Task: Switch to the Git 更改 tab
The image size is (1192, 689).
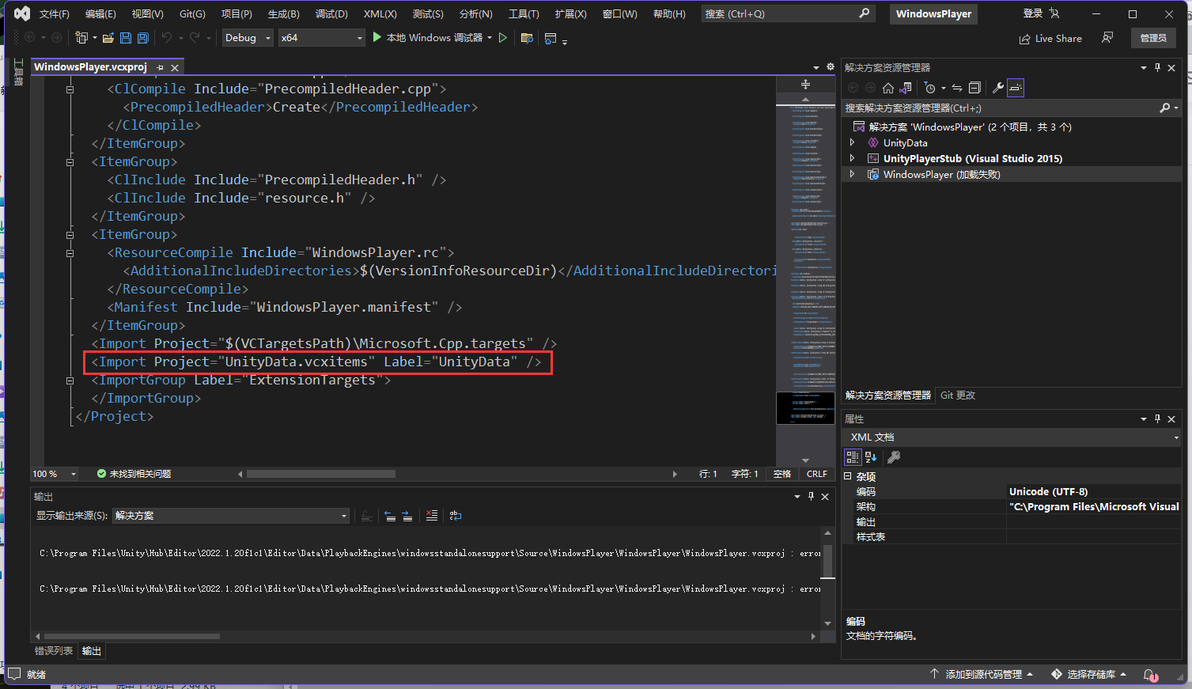Action: pos(958,395)
